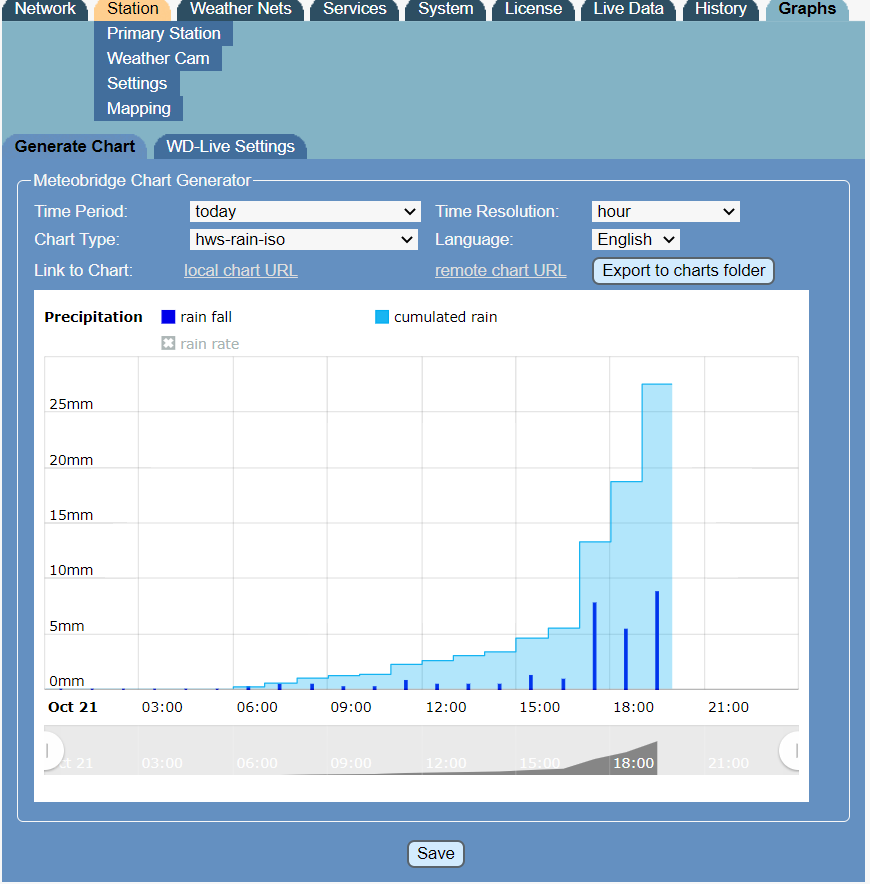Switch to the WD-Live Settings tab
The width and height of the screenshot is (870, 884).
(x=230, y=147)
